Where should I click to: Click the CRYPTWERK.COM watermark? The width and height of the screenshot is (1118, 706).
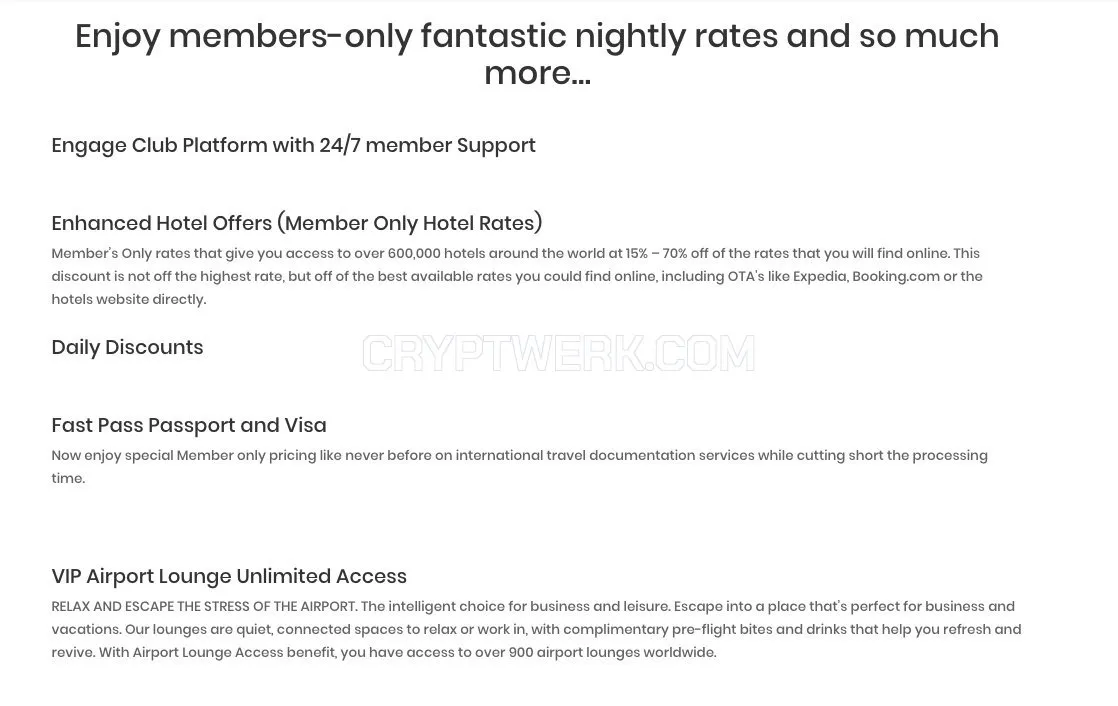click(x=558, y=354)
